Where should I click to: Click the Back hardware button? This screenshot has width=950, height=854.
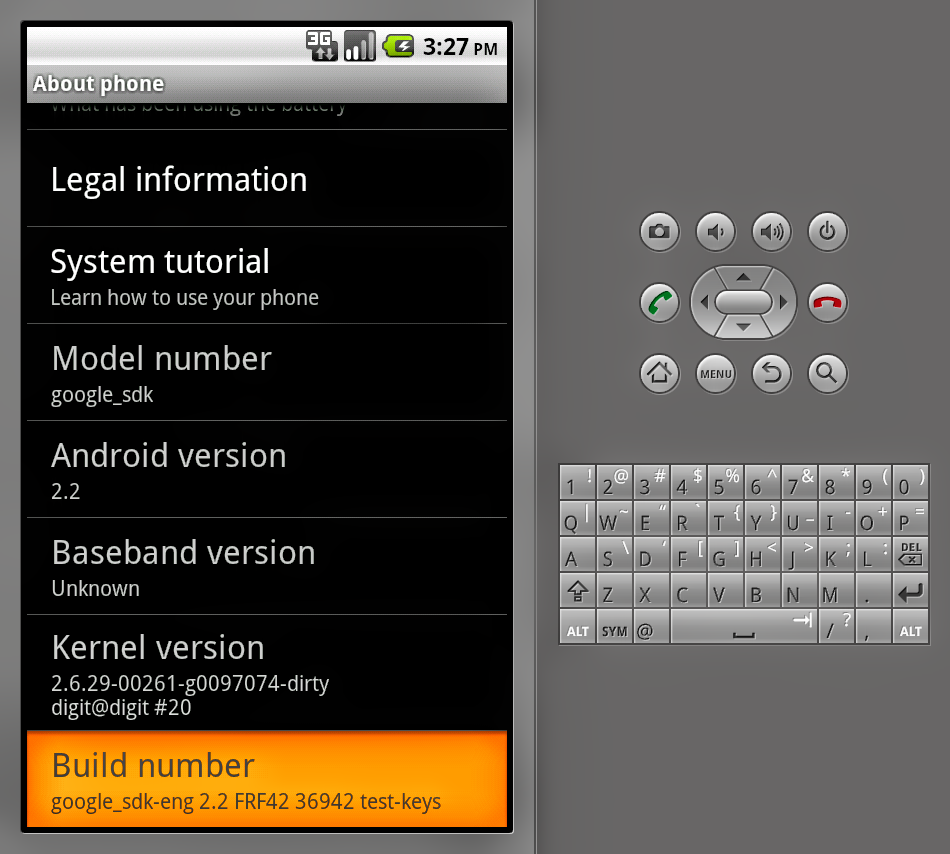point(771,373)
